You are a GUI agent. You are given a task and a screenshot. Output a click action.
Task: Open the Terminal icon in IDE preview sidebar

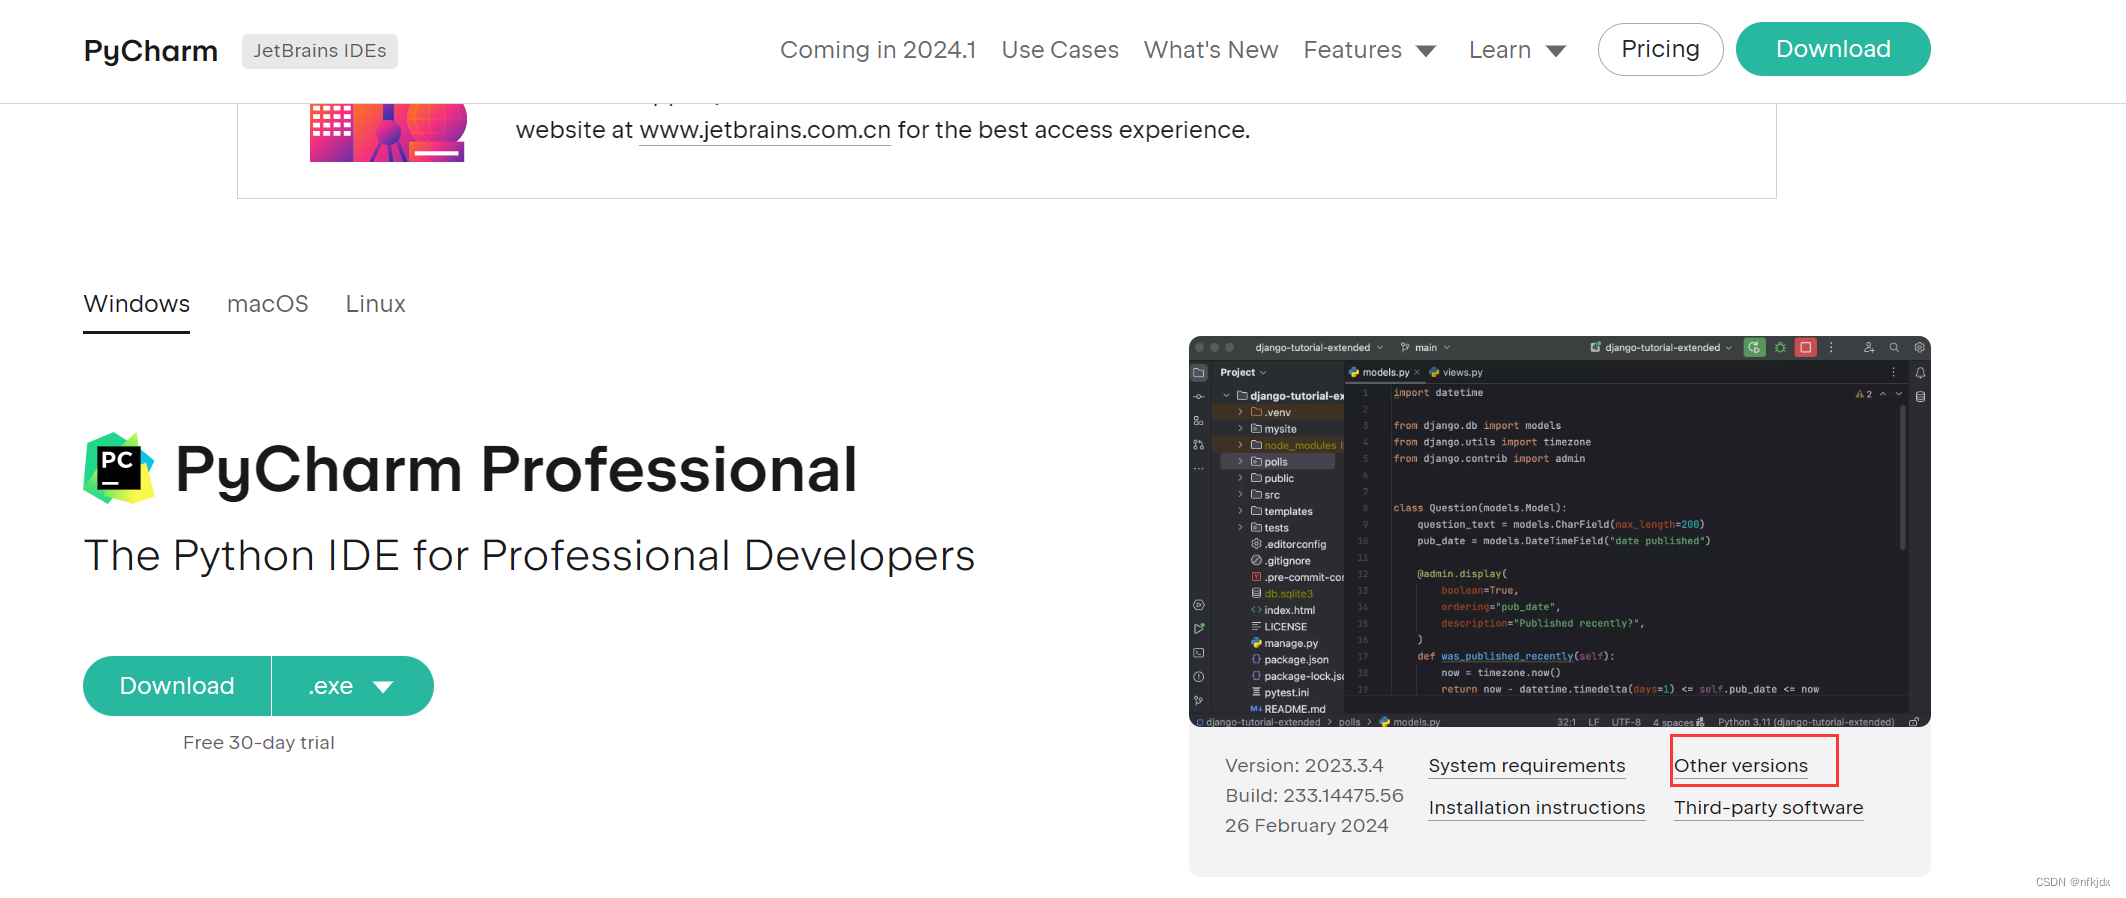(1199, 653)
